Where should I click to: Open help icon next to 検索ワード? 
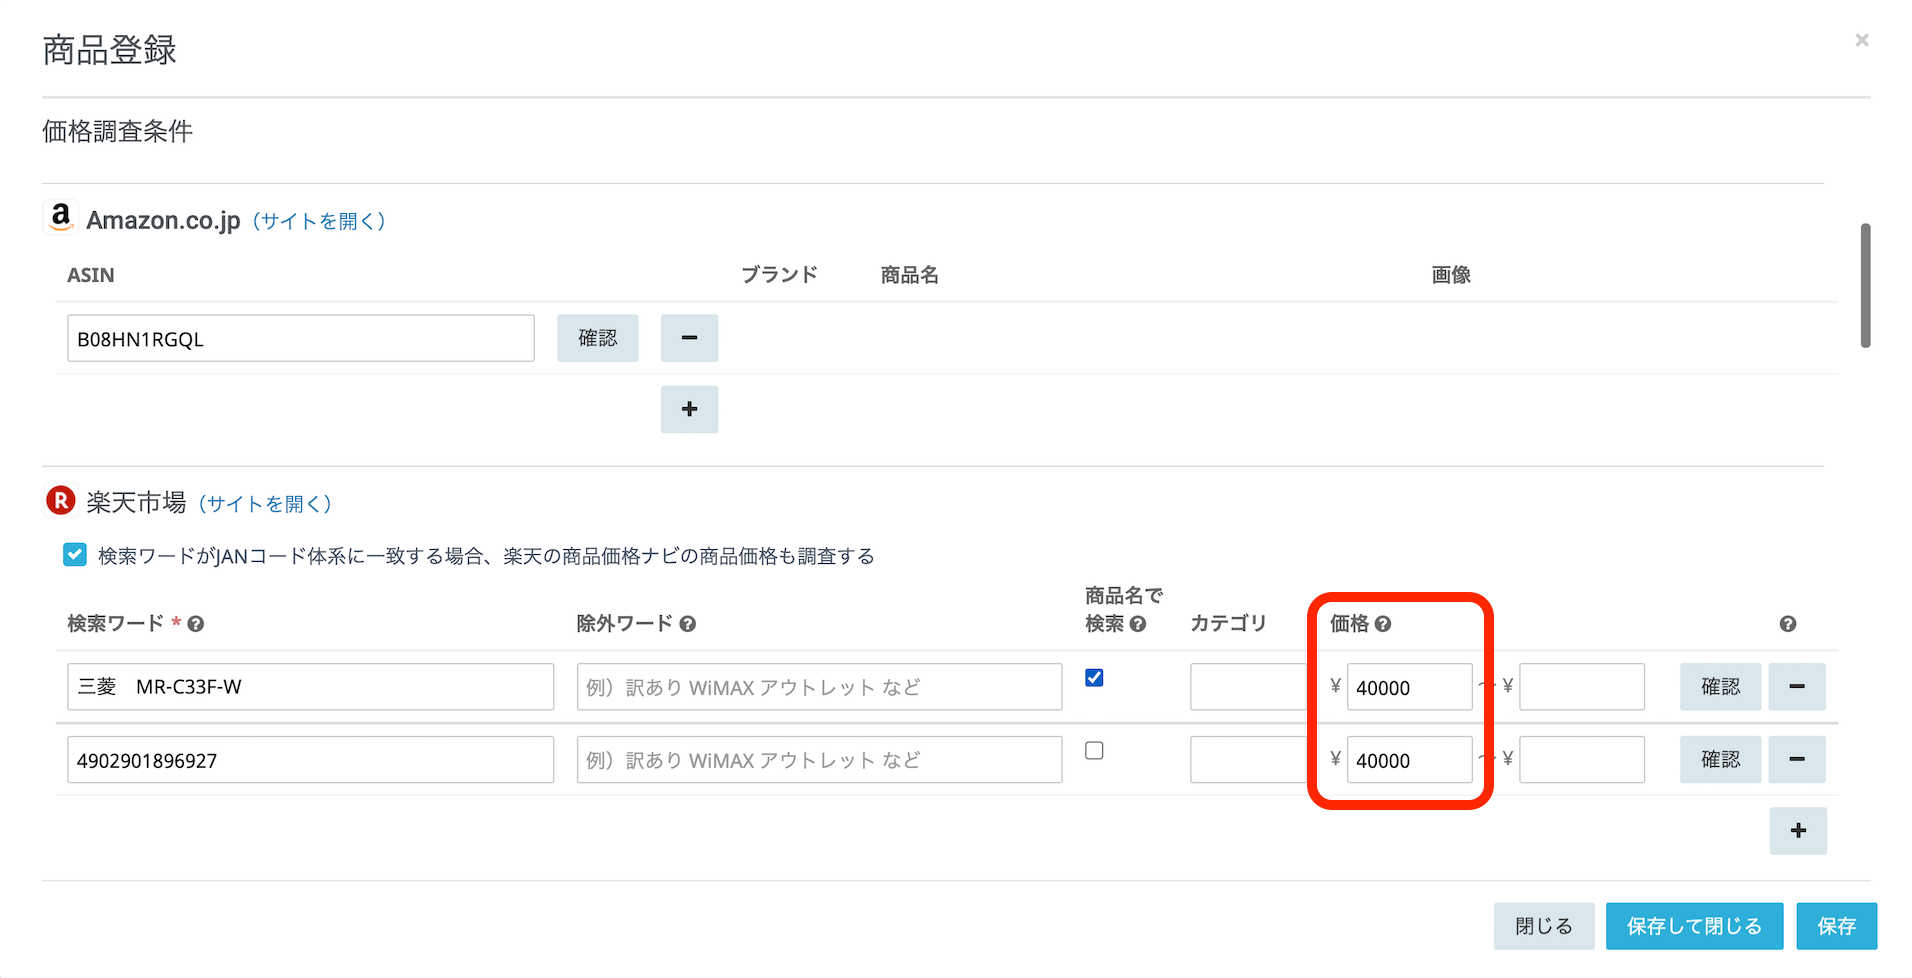(196, 624)
